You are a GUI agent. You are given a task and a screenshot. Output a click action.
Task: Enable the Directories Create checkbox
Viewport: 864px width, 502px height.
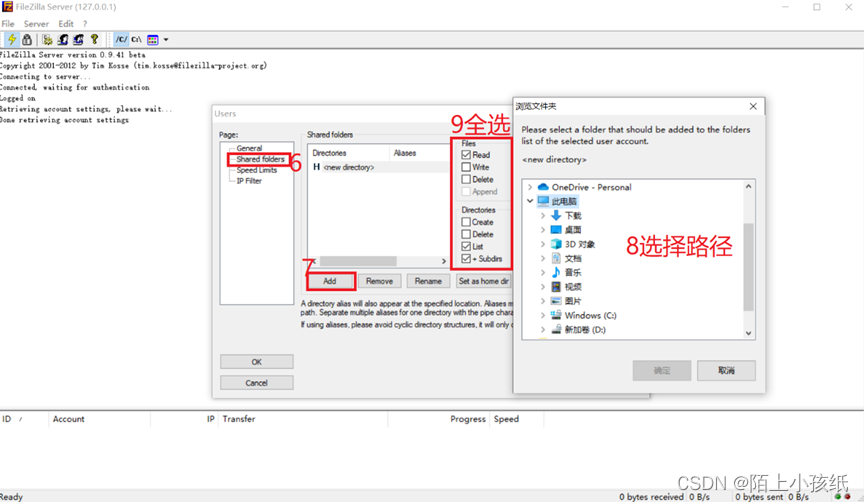pos(466,222)
